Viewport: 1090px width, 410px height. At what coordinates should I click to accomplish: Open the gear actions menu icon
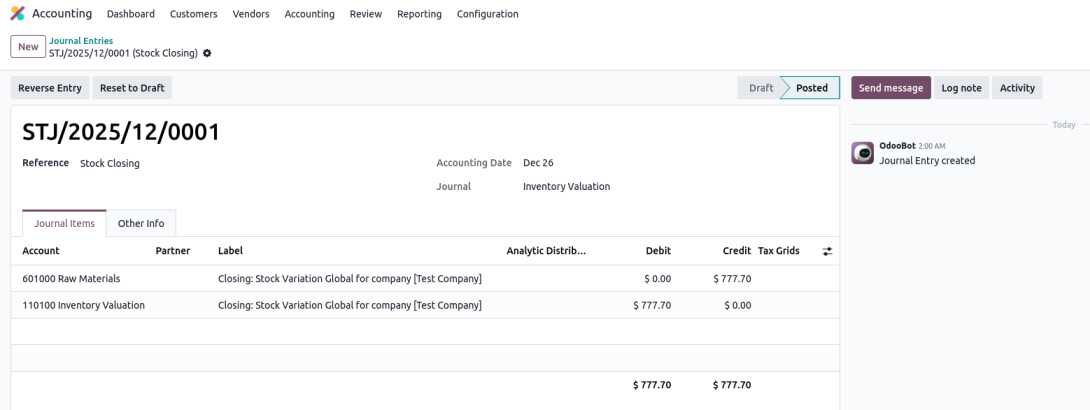(x=207, y=53)
